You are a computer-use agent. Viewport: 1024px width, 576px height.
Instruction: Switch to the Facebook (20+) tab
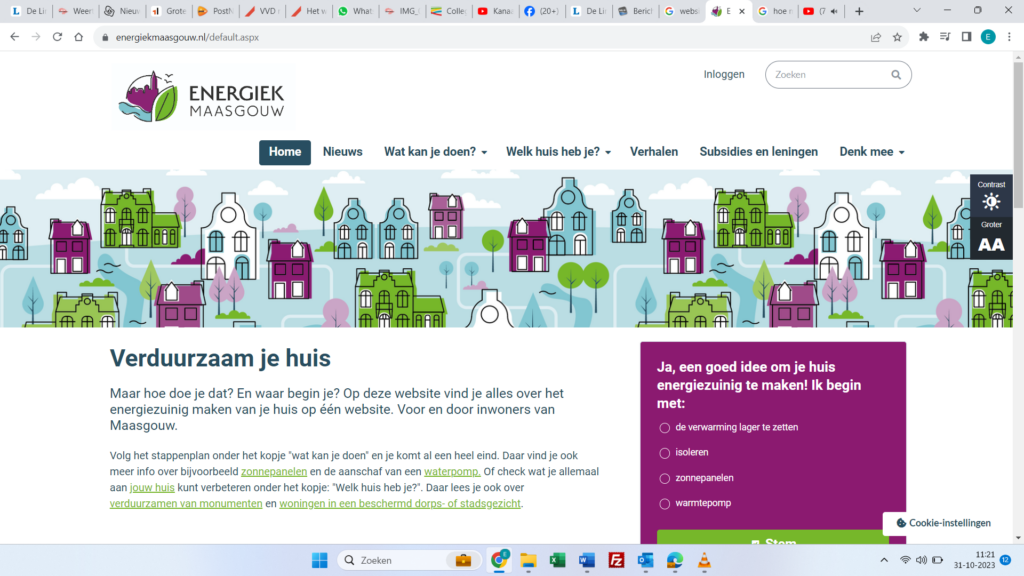point(542,11)
